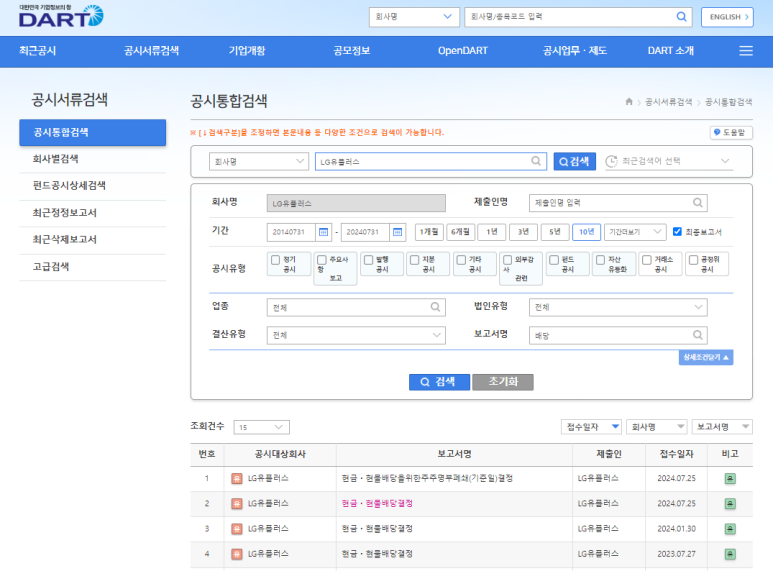
Task: Open the 공시서류검색 menu
Action: pyautogui.click(x=151, y=51)
